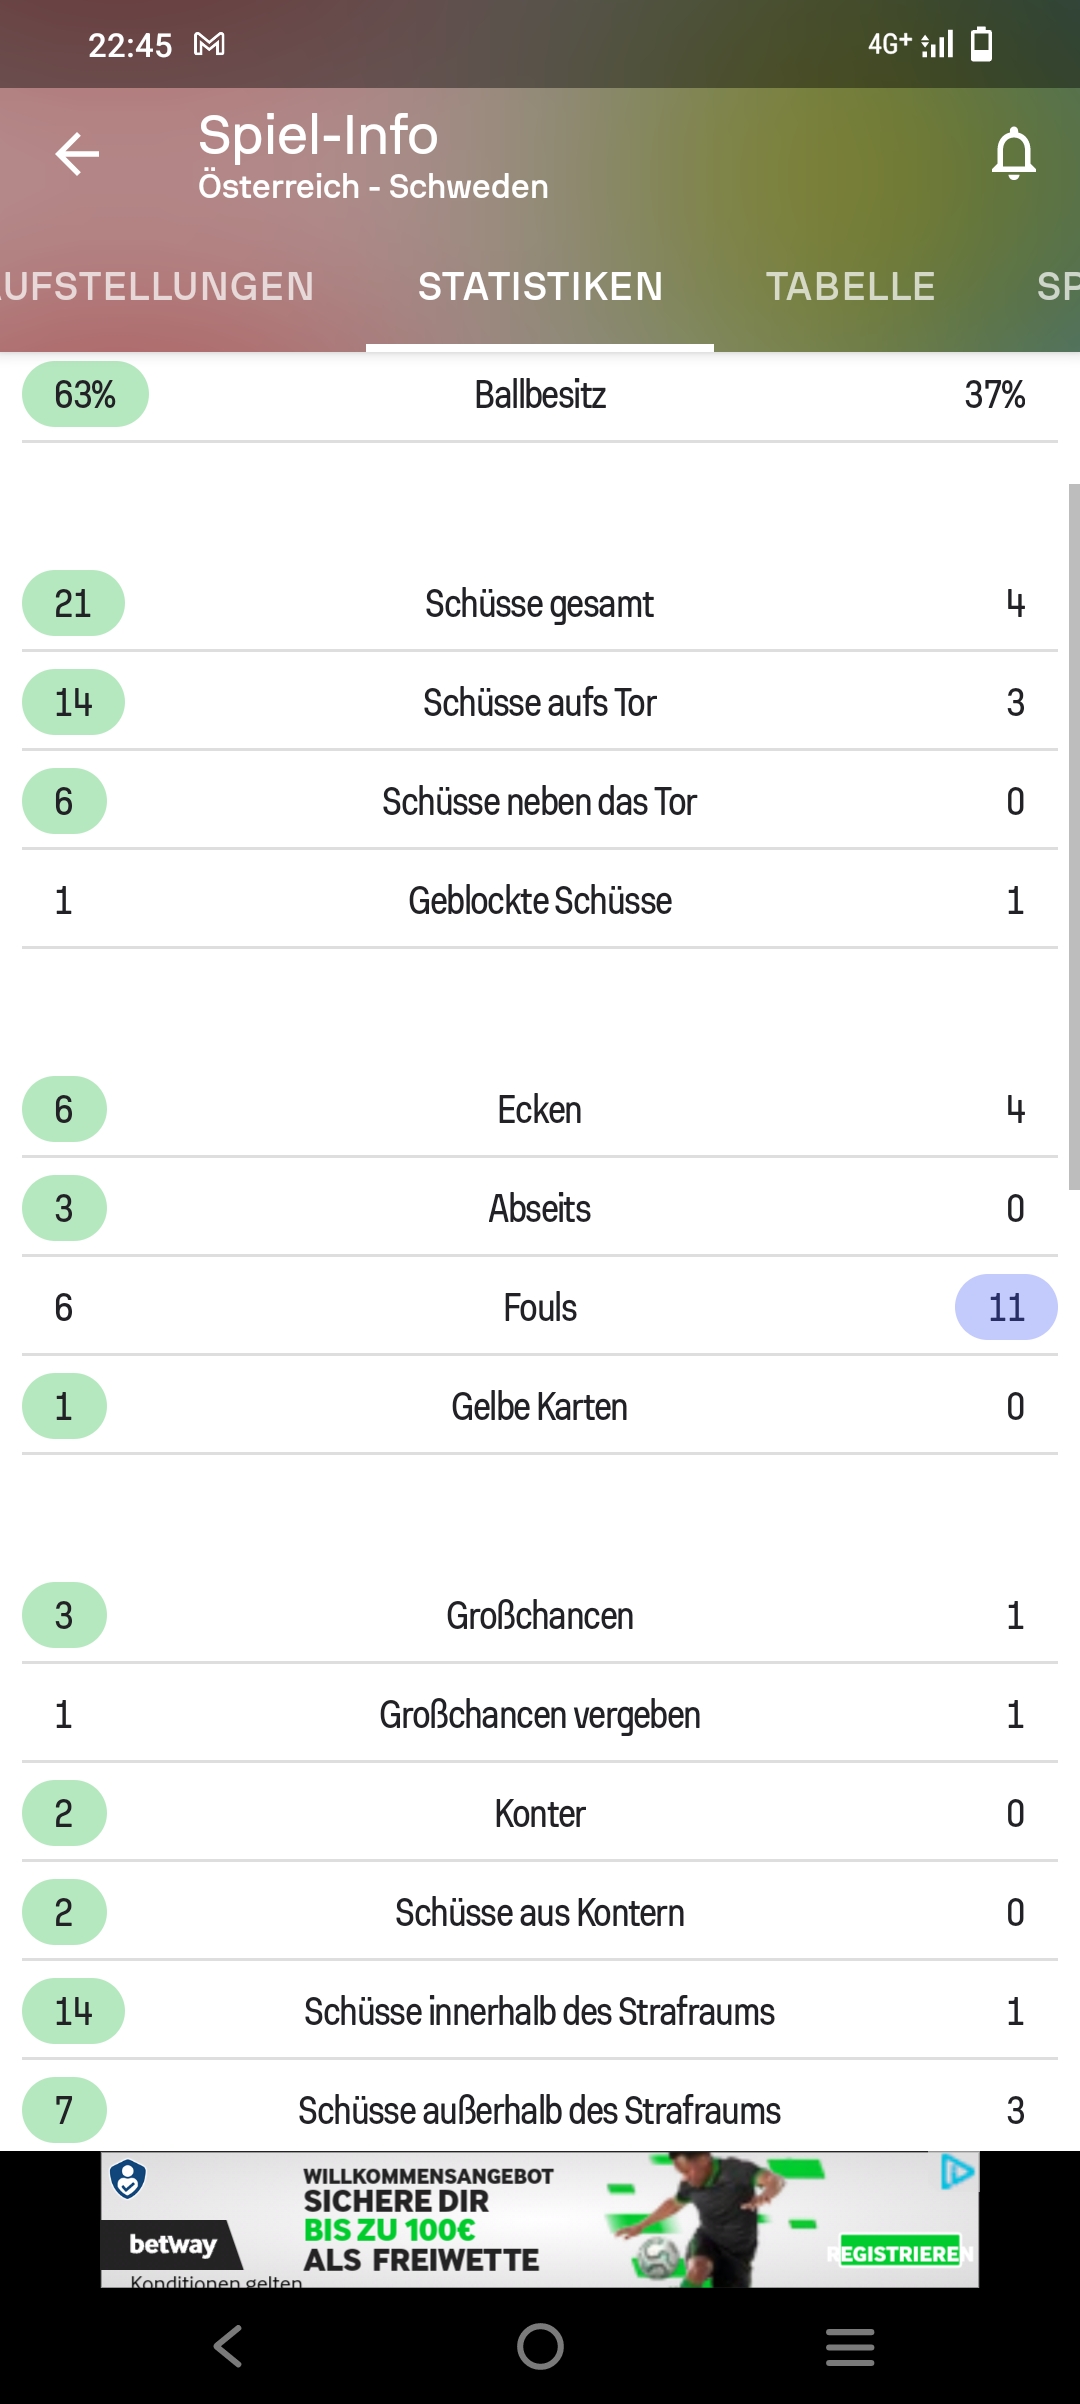The height and width of the screenshot is (2404, 1080).
Task: Tap the betway shield logo icon
Action: click(128, 2179)
